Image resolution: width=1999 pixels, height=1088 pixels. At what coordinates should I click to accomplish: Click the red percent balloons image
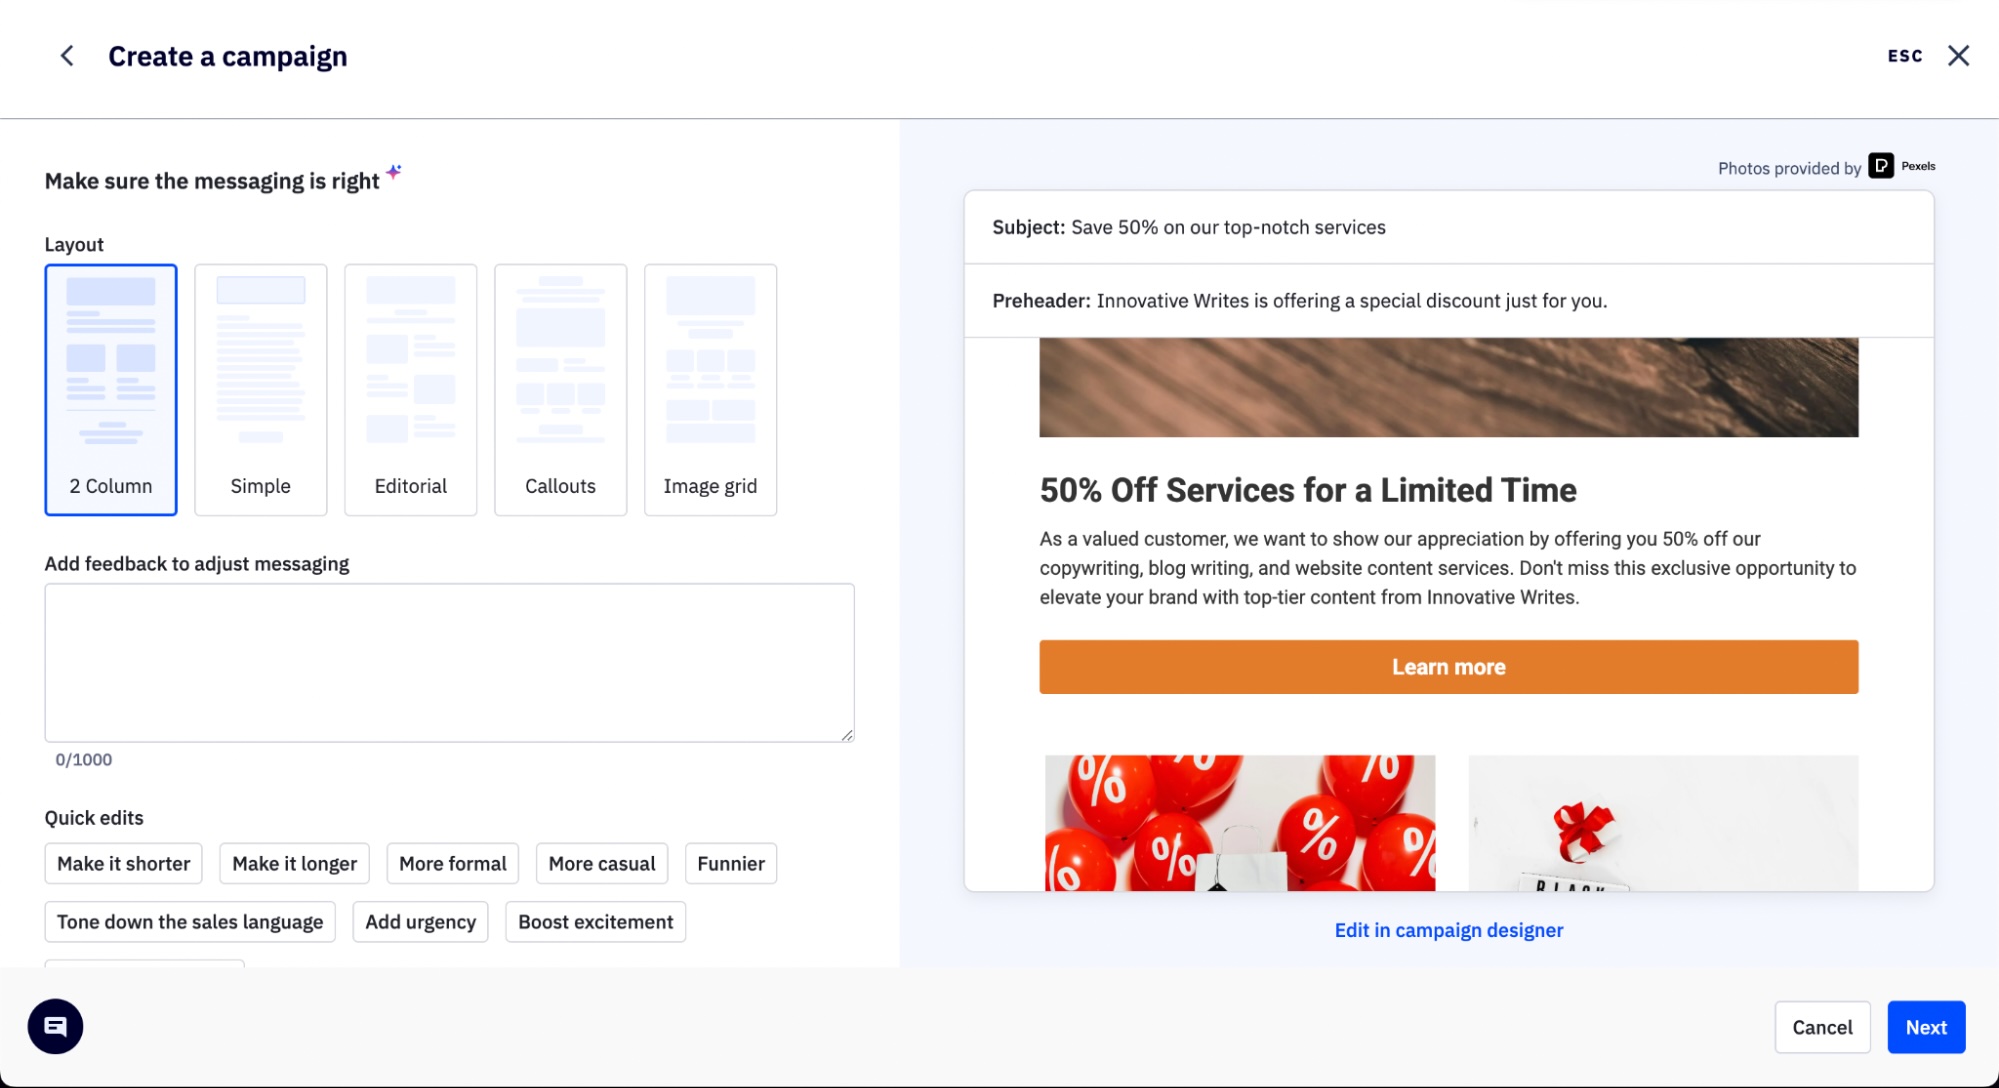(1239, 822)
